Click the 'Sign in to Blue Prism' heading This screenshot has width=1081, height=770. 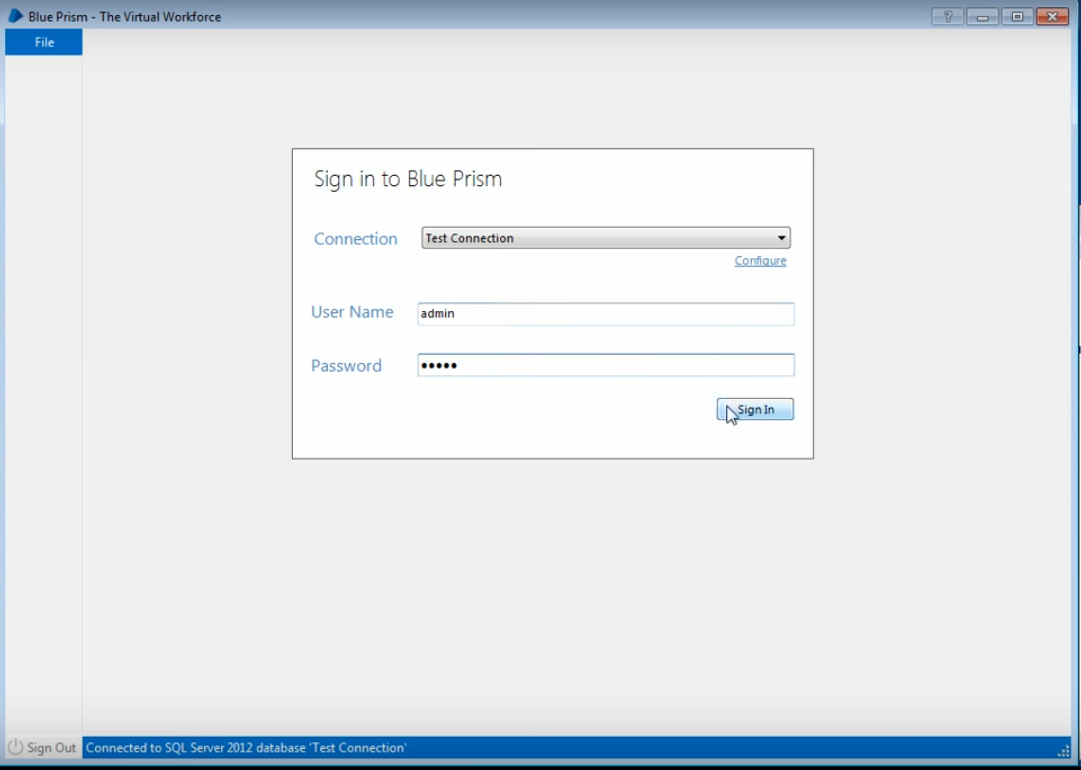408,179
